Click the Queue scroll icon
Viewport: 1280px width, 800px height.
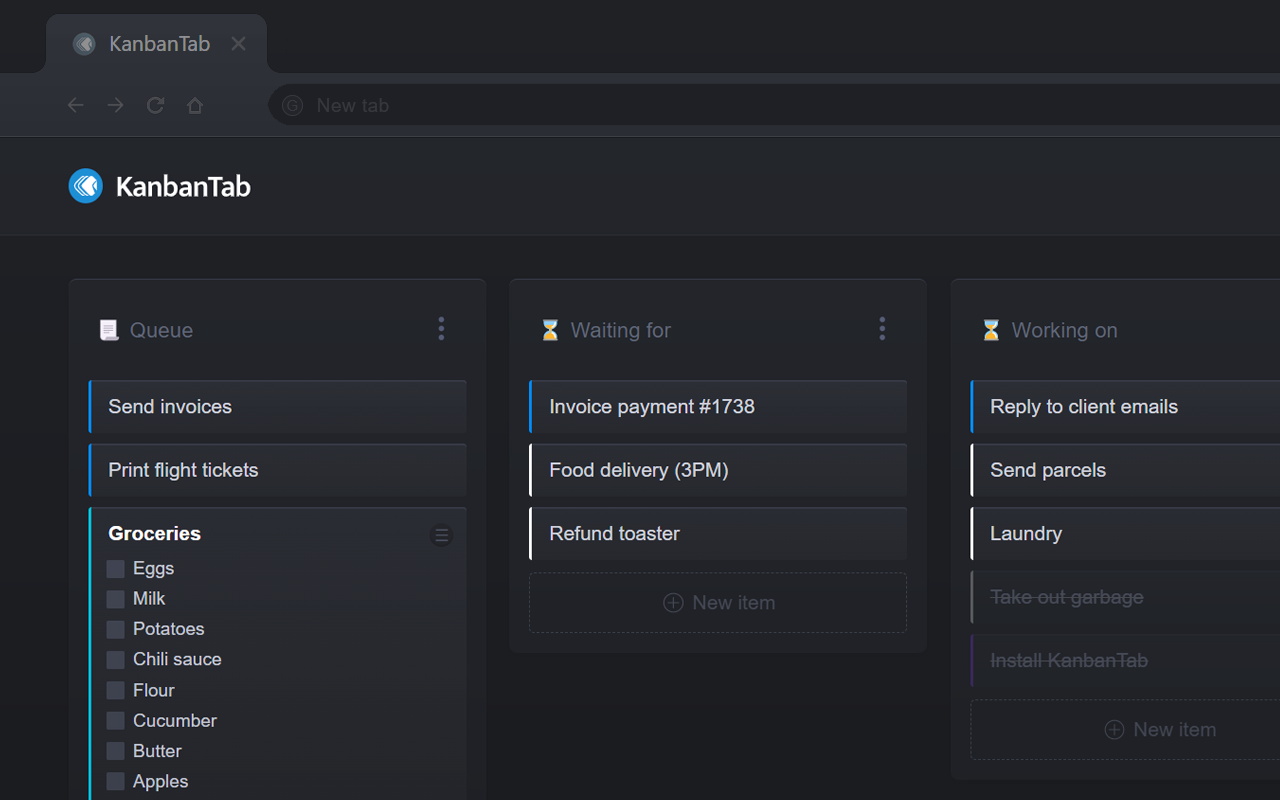click(x=109, y=330)
